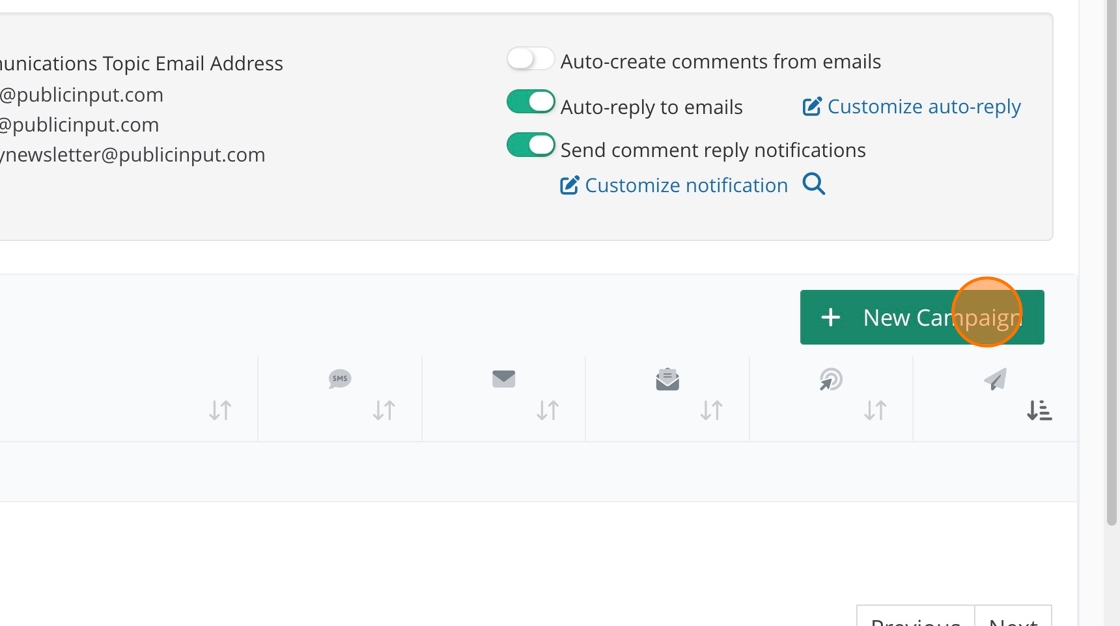
Task: Open the Customize notification link
Action: click(x=686, y=186)
